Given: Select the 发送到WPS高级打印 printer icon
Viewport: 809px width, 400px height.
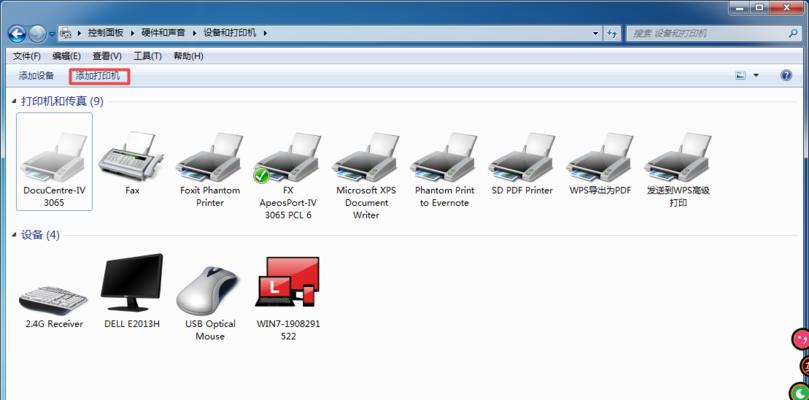Looking at the screenshot, I should click(x=678, y=157).
